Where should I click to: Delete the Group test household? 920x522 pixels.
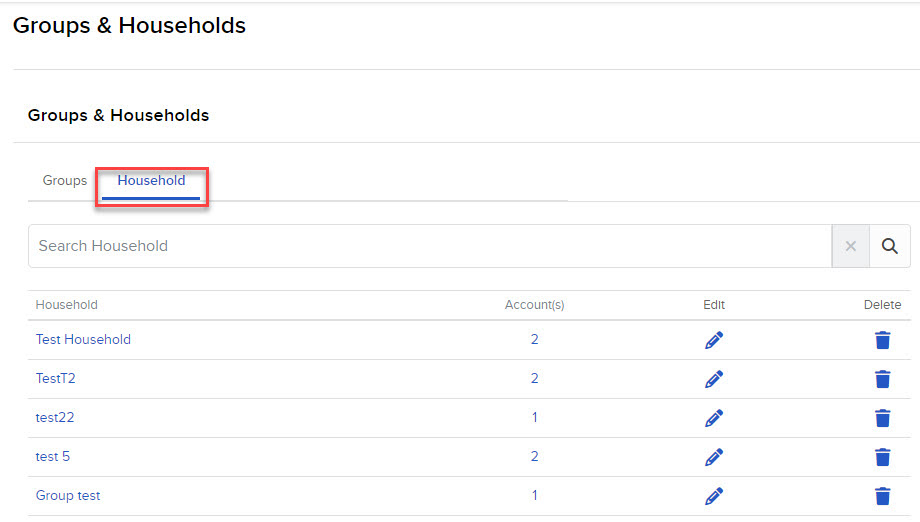tap(882, 496)
